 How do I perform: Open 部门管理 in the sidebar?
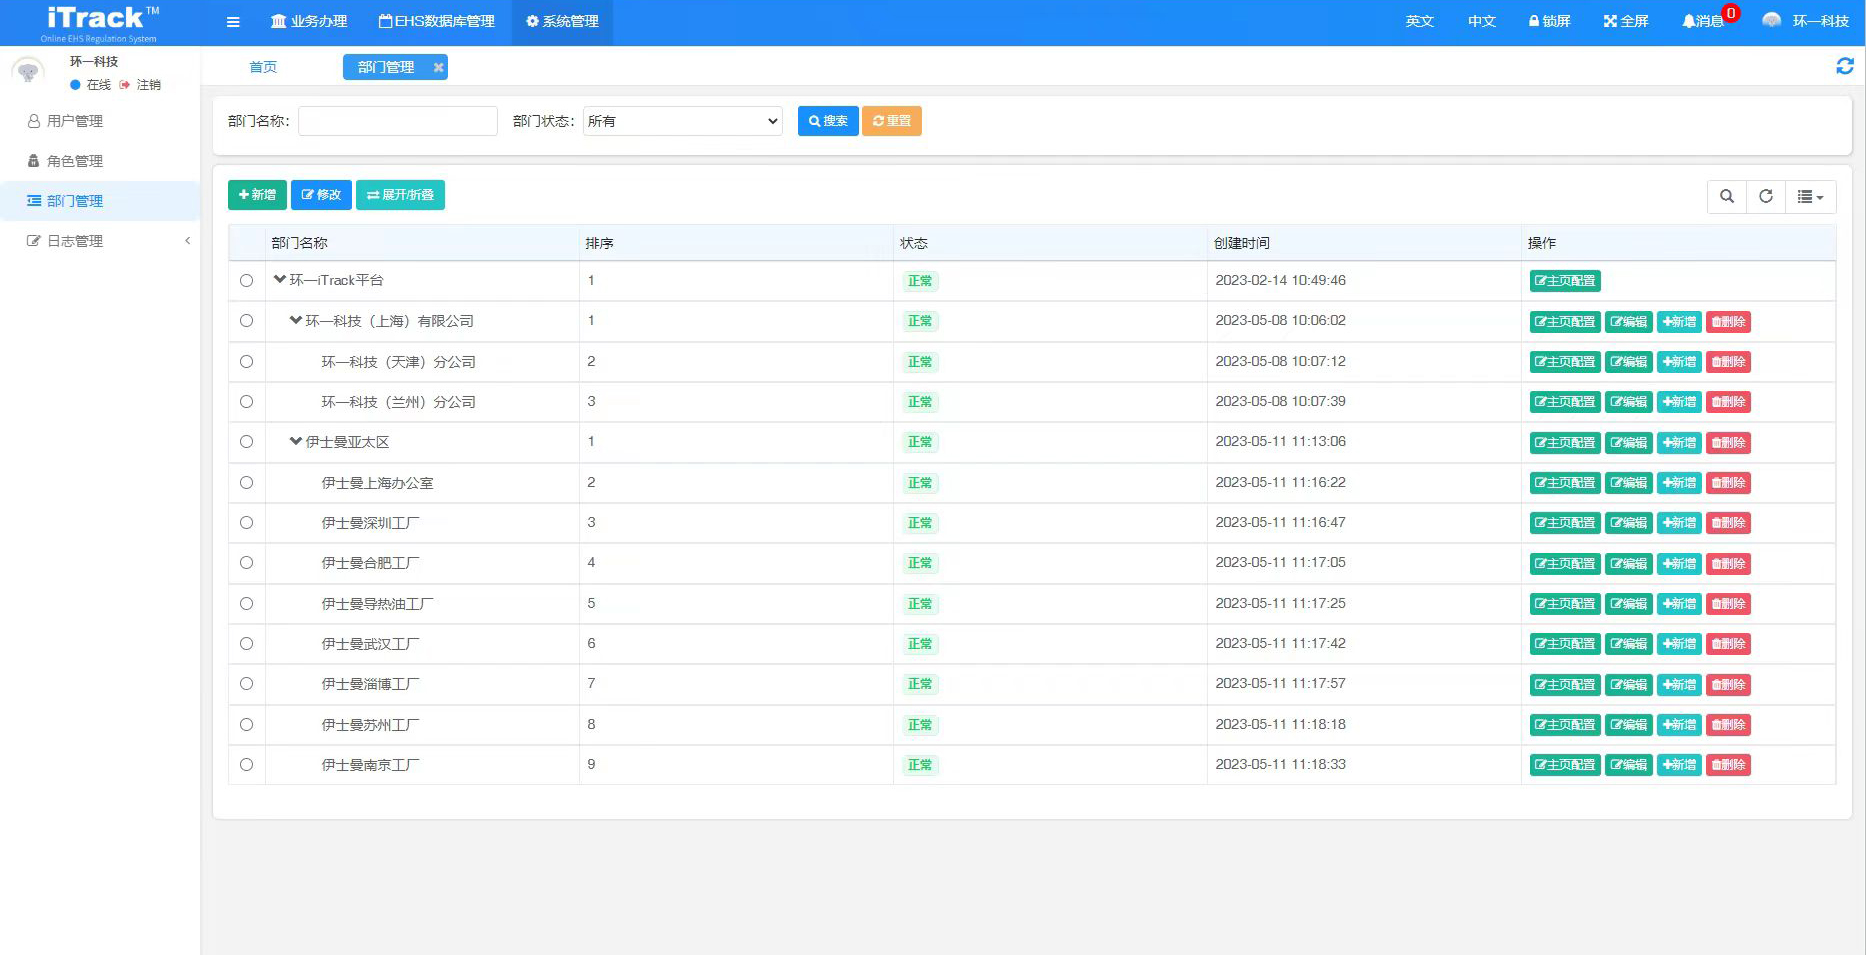[x=100, y=201]
